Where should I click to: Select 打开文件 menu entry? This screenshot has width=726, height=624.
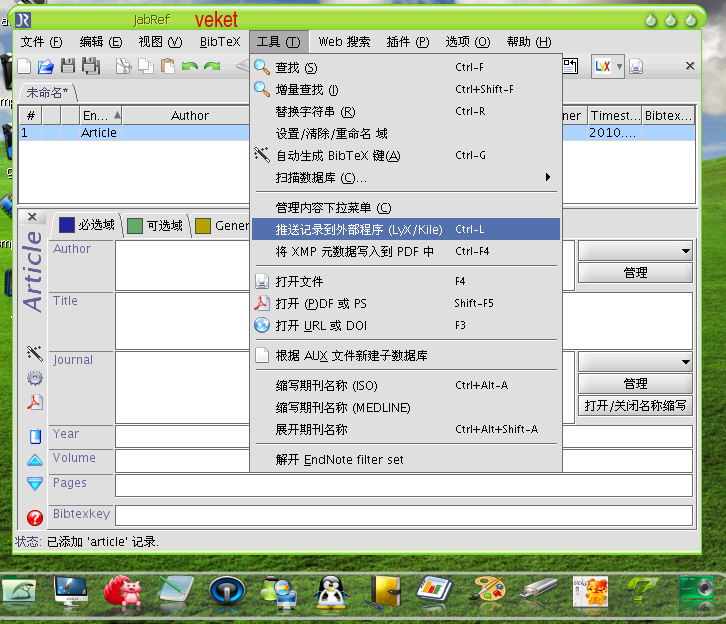tap(406, 281)
